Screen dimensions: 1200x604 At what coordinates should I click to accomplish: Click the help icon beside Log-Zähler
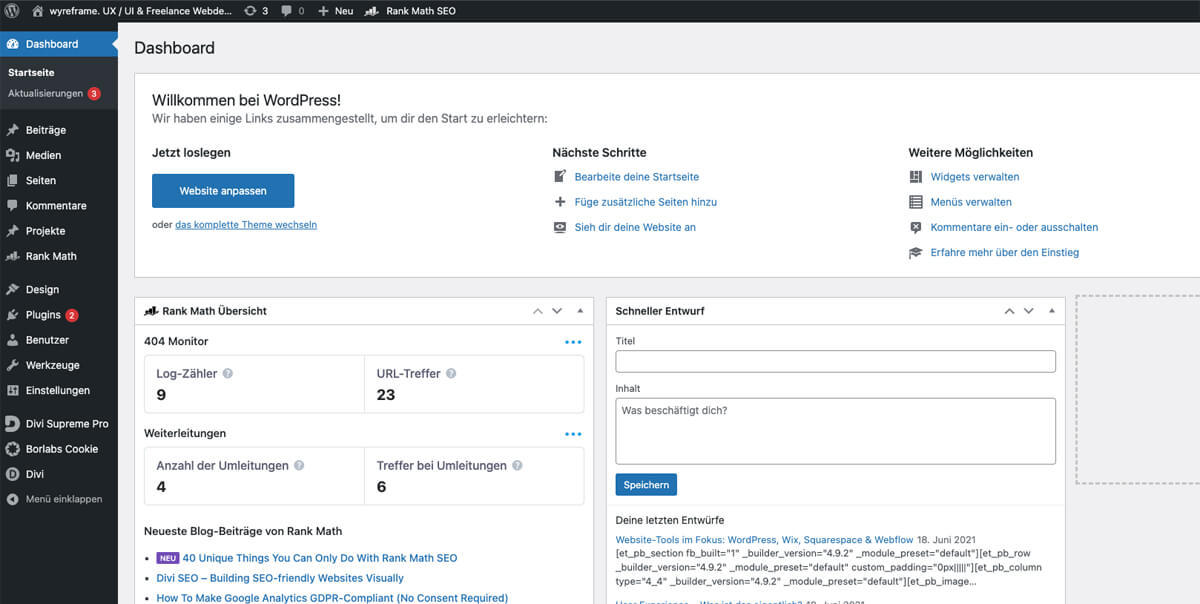(x=228, y=373)
